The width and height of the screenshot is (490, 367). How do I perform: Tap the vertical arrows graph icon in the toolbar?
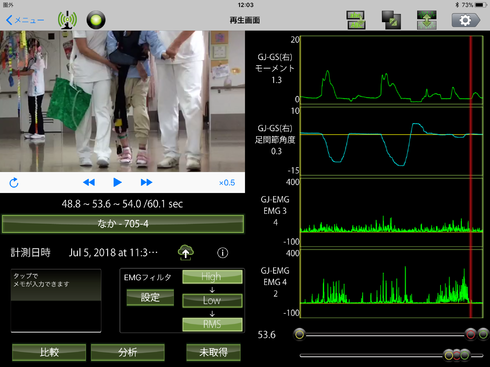click(427, 20)
